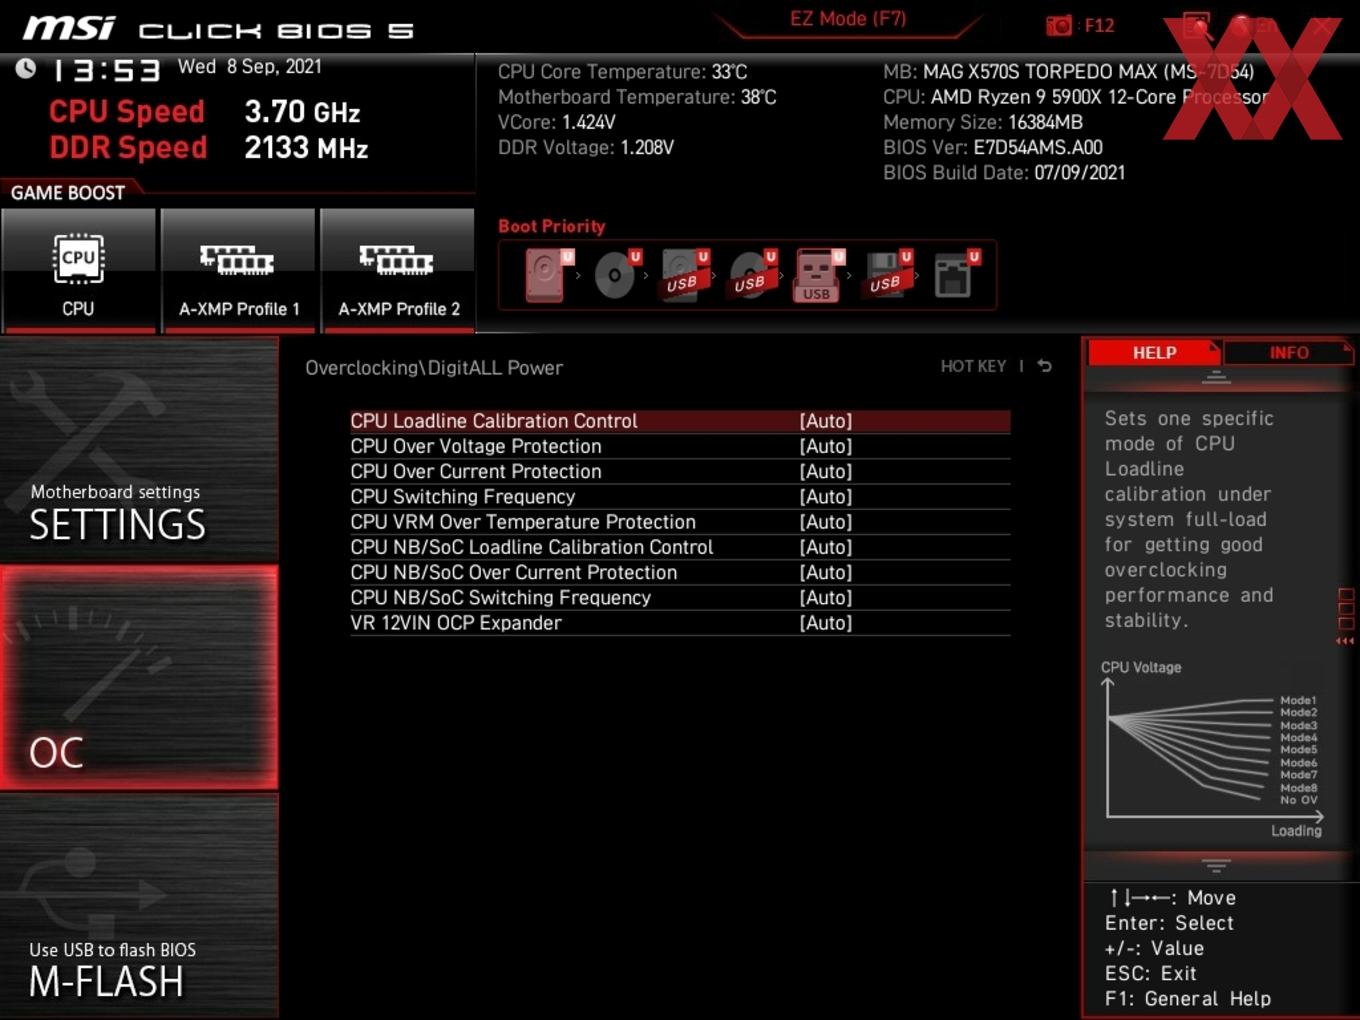Select the CPU Loadline Calibration Control row label
The image size is (1360, 1020).
494,421
